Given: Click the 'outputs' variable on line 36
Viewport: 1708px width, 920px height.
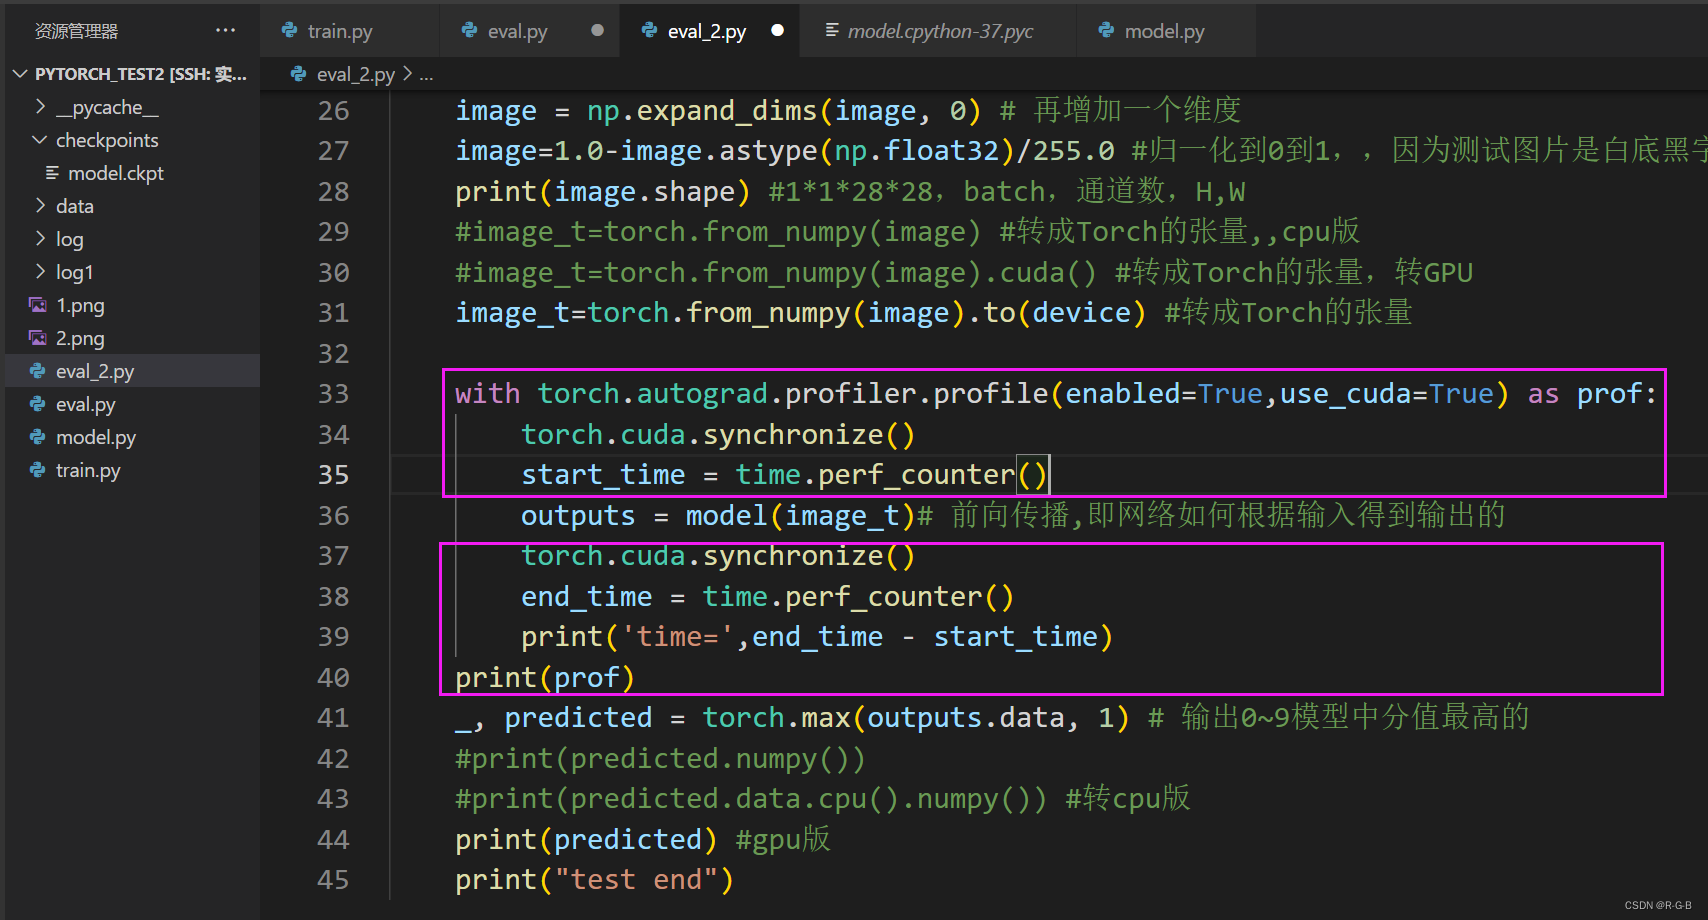Looking at the screenshot, I should (x=578, y=516).
